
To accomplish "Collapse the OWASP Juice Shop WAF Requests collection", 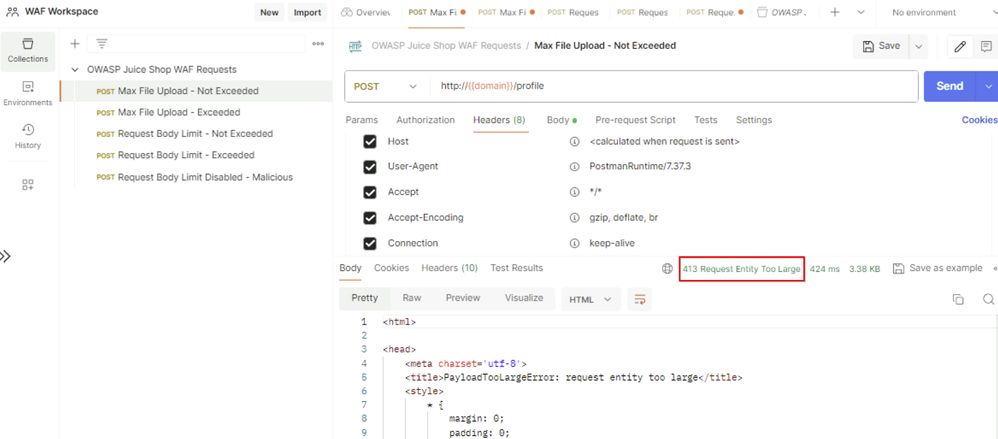I will pyautogui.click(x=75, y=69).
